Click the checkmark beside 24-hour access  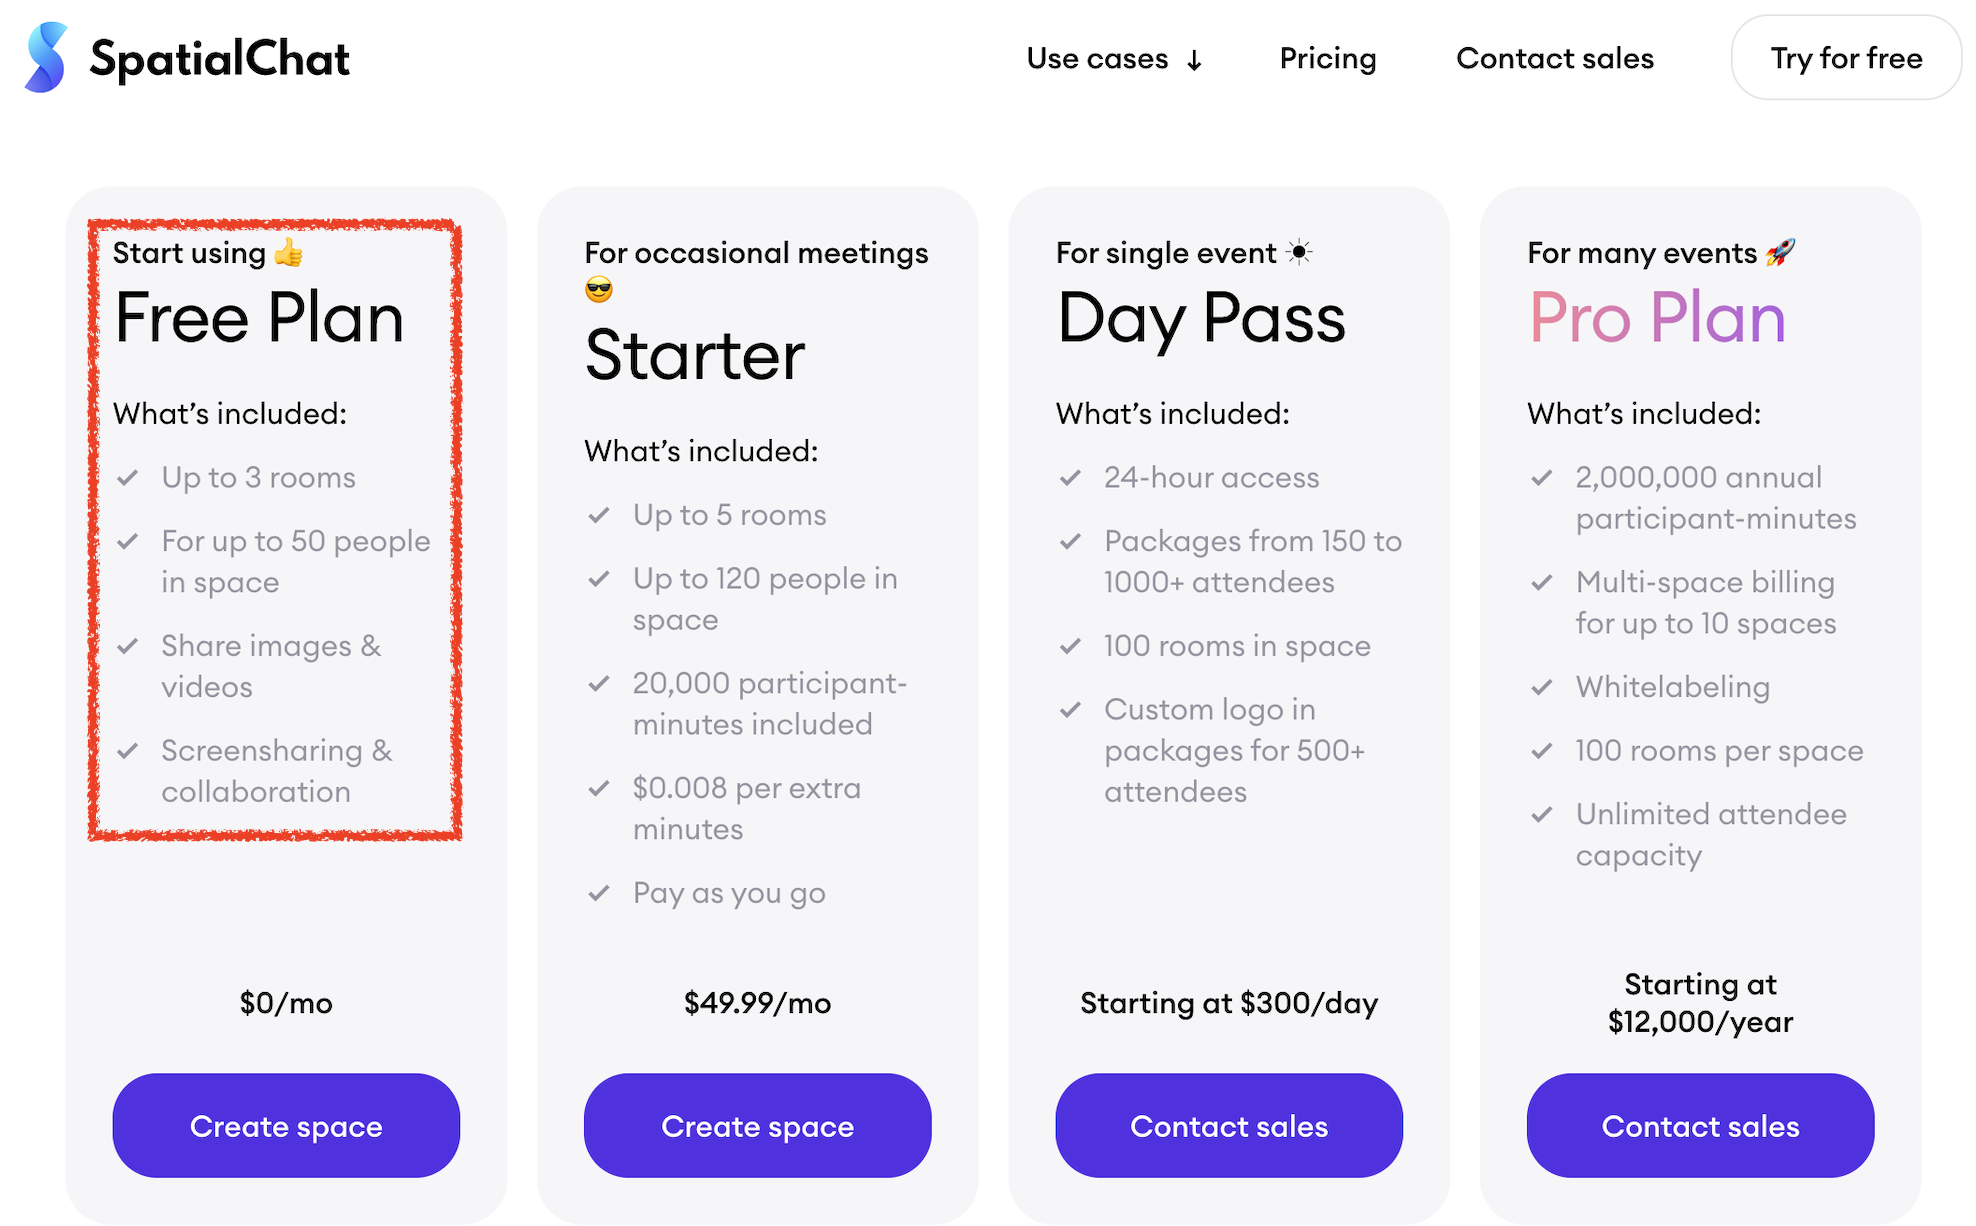click(1071, 478)
